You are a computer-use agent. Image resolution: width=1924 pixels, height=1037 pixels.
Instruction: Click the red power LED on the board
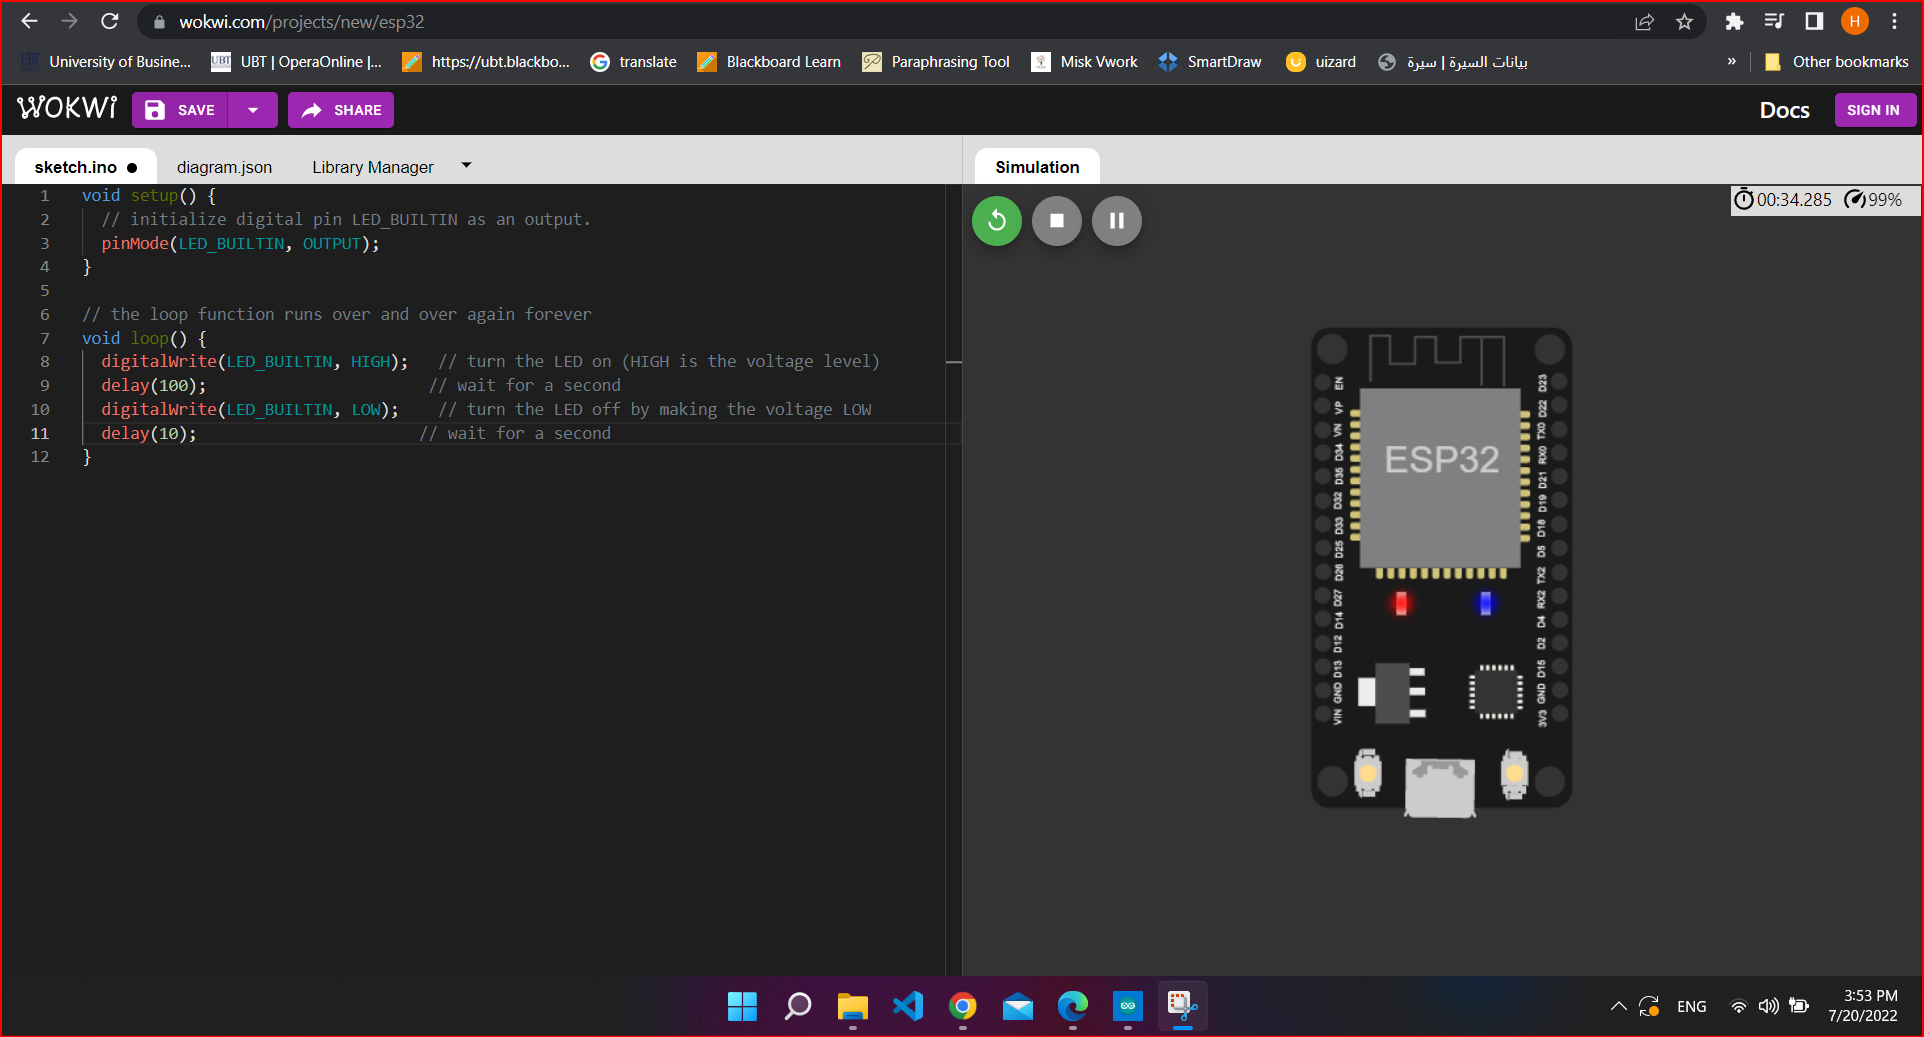coord(1401,603)
